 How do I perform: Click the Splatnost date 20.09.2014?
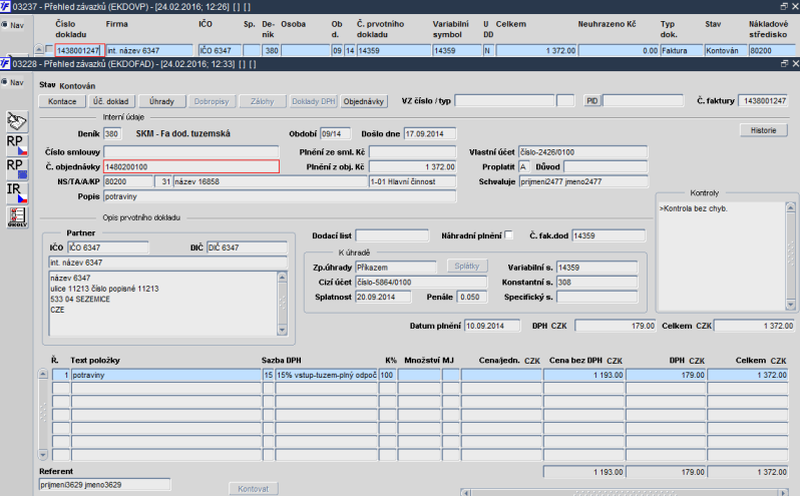(x=383, y=296)
